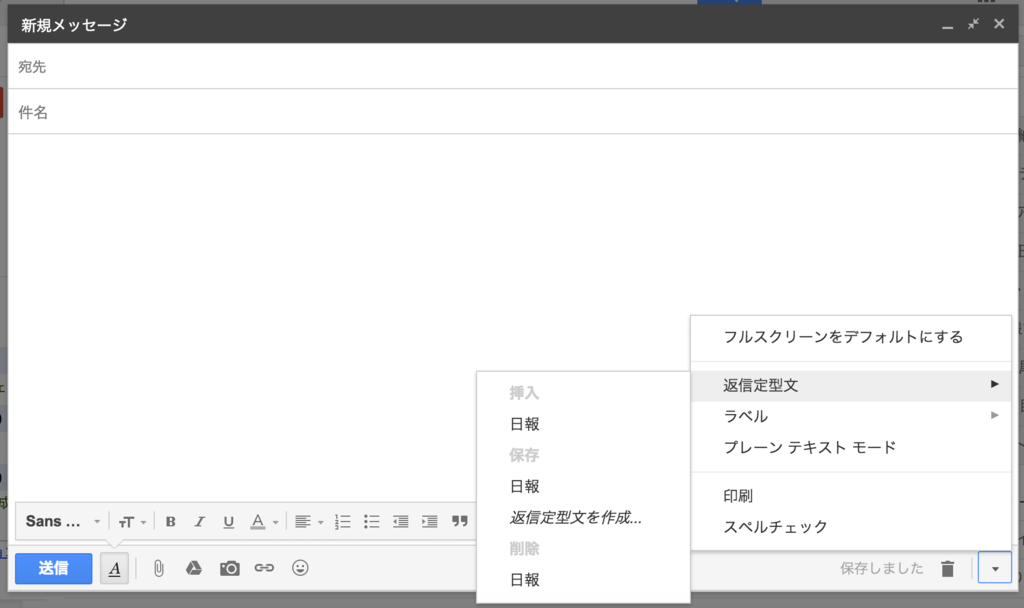Image resolution: width=1024 pixels, height=608 pixels.
Task: Insert a photo using the camera icon
Action: point(229,568)
